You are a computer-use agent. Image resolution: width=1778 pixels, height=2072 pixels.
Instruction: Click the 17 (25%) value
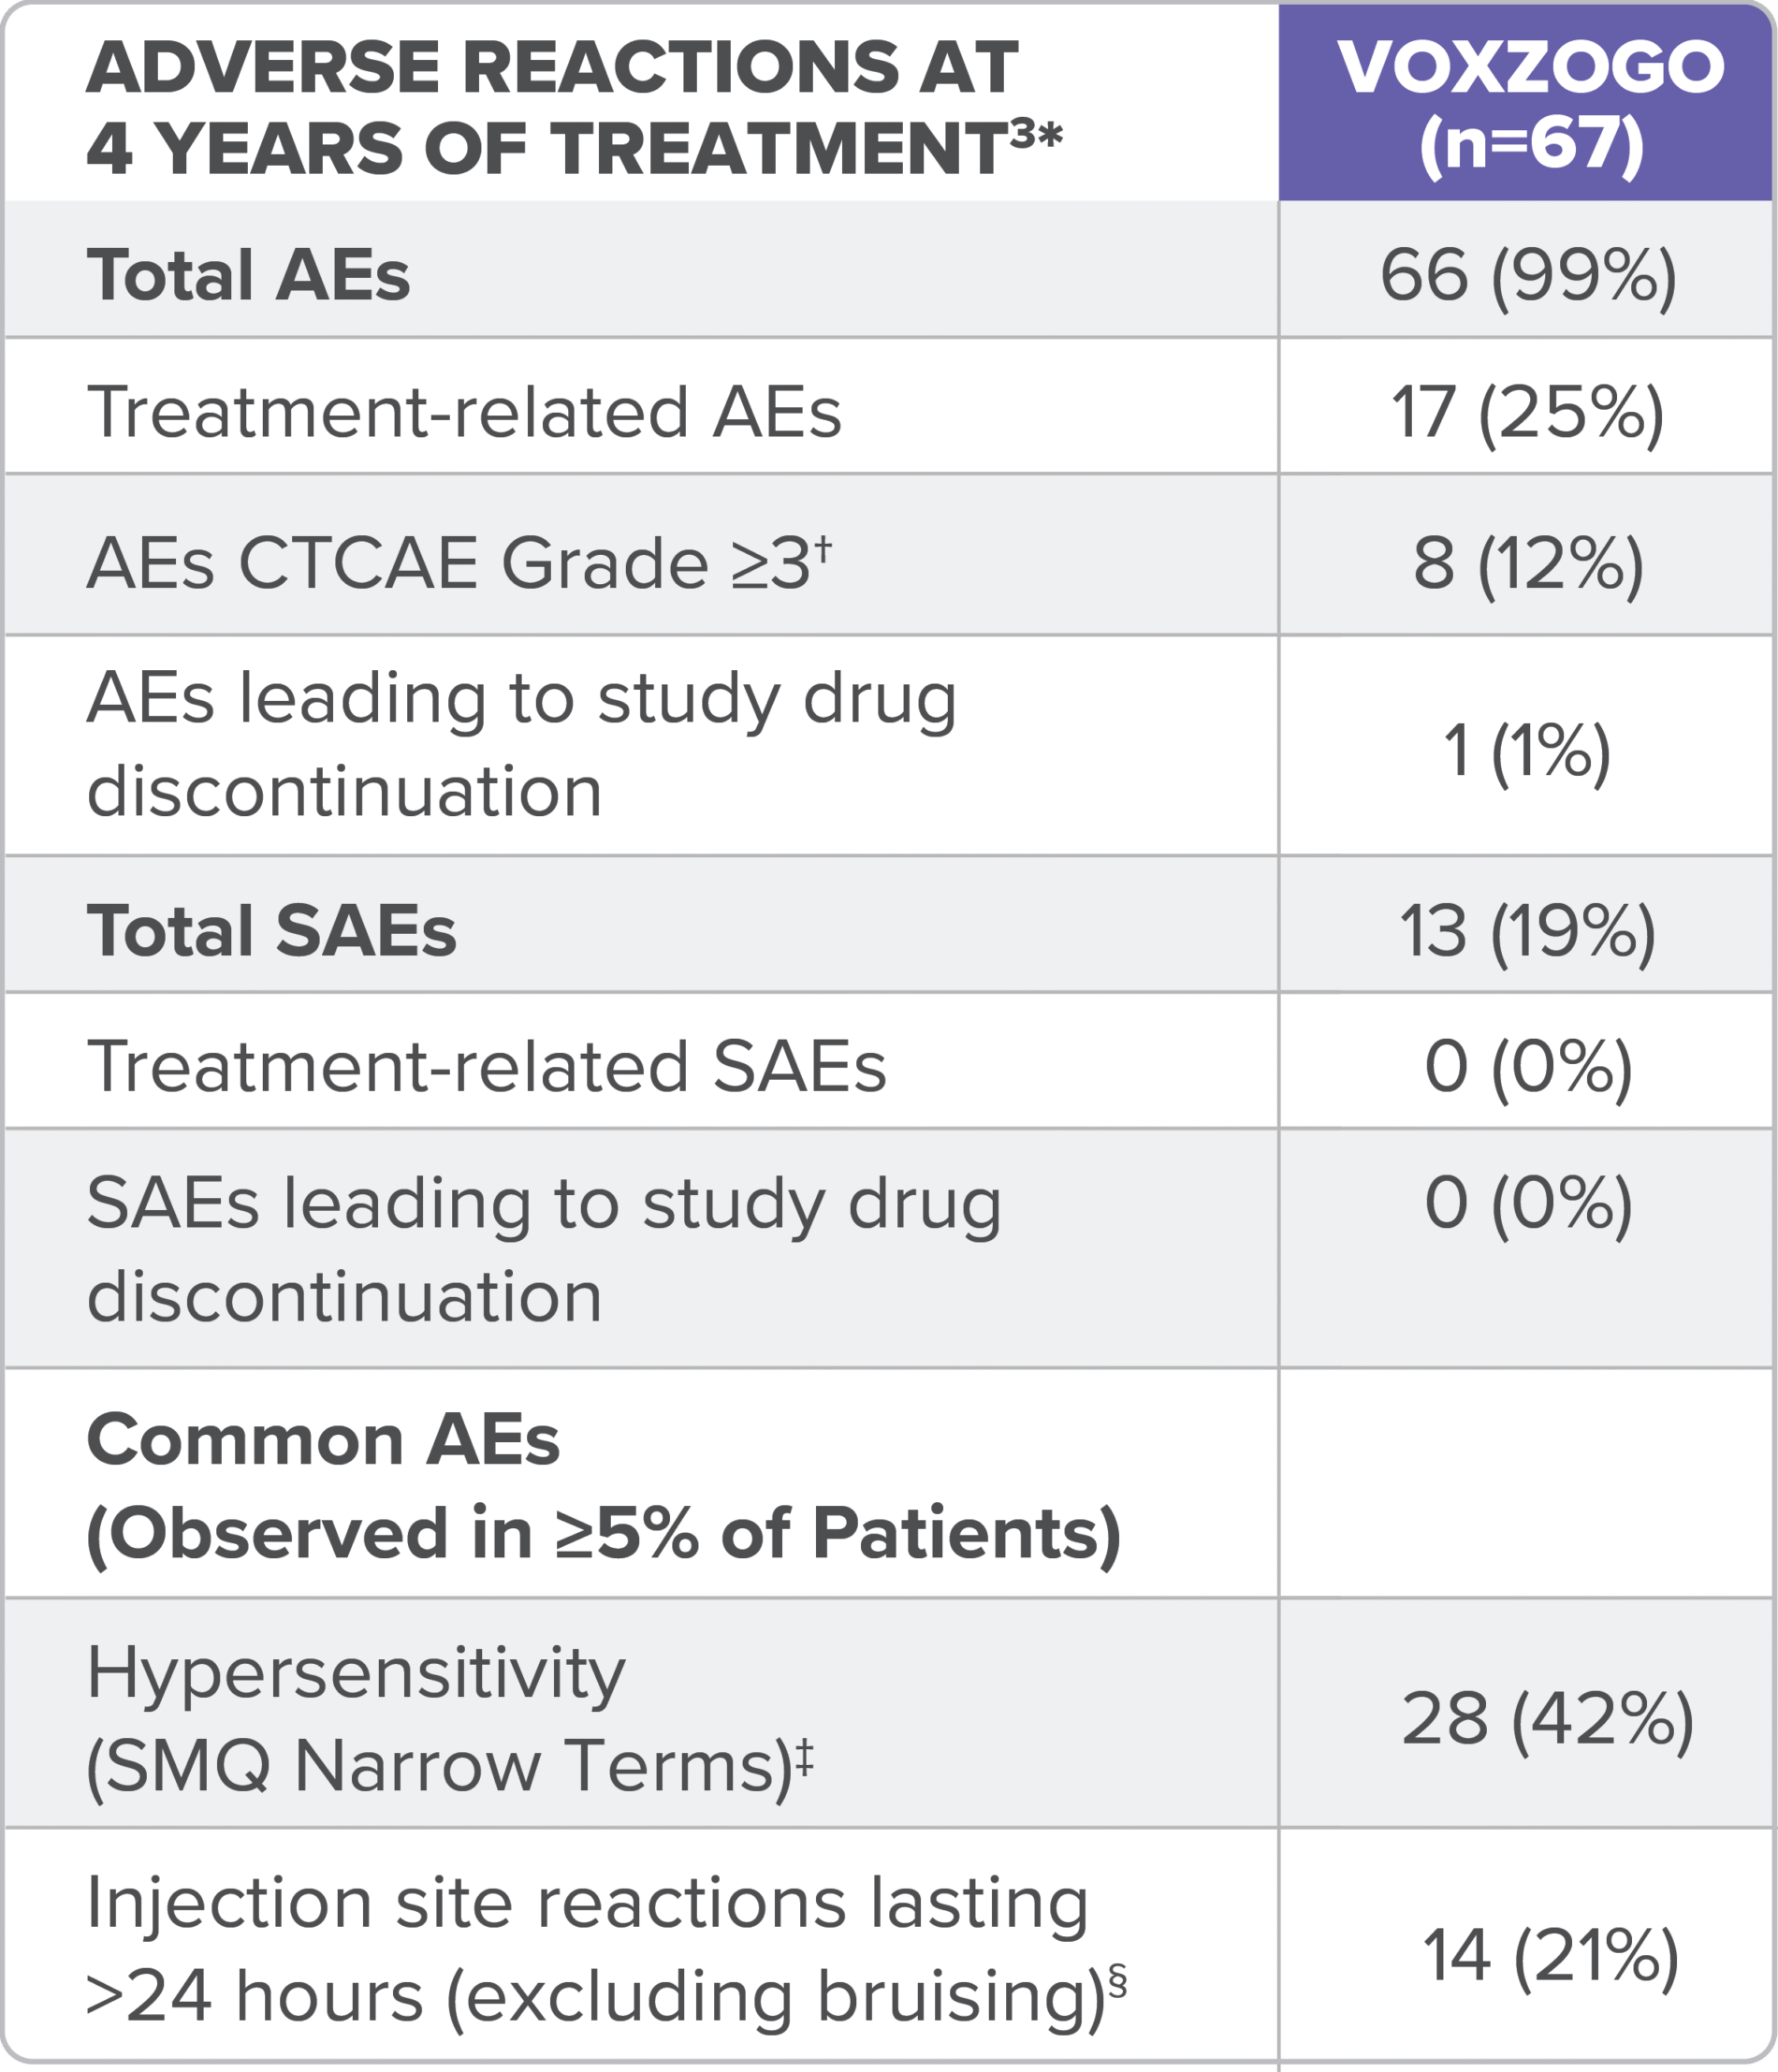coord(1528,412)
